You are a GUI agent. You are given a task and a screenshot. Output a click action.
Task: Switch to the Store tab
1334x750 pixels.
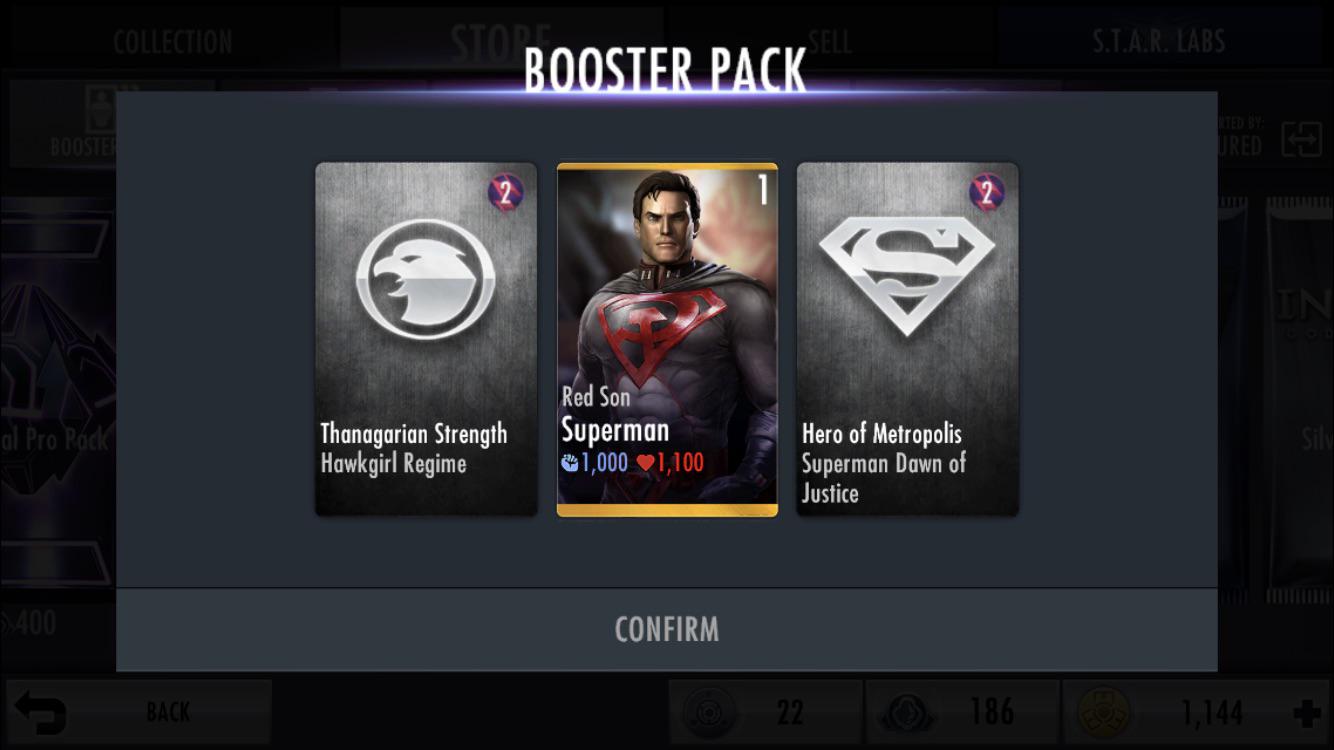pyautogui.click(x=501, y=41)
